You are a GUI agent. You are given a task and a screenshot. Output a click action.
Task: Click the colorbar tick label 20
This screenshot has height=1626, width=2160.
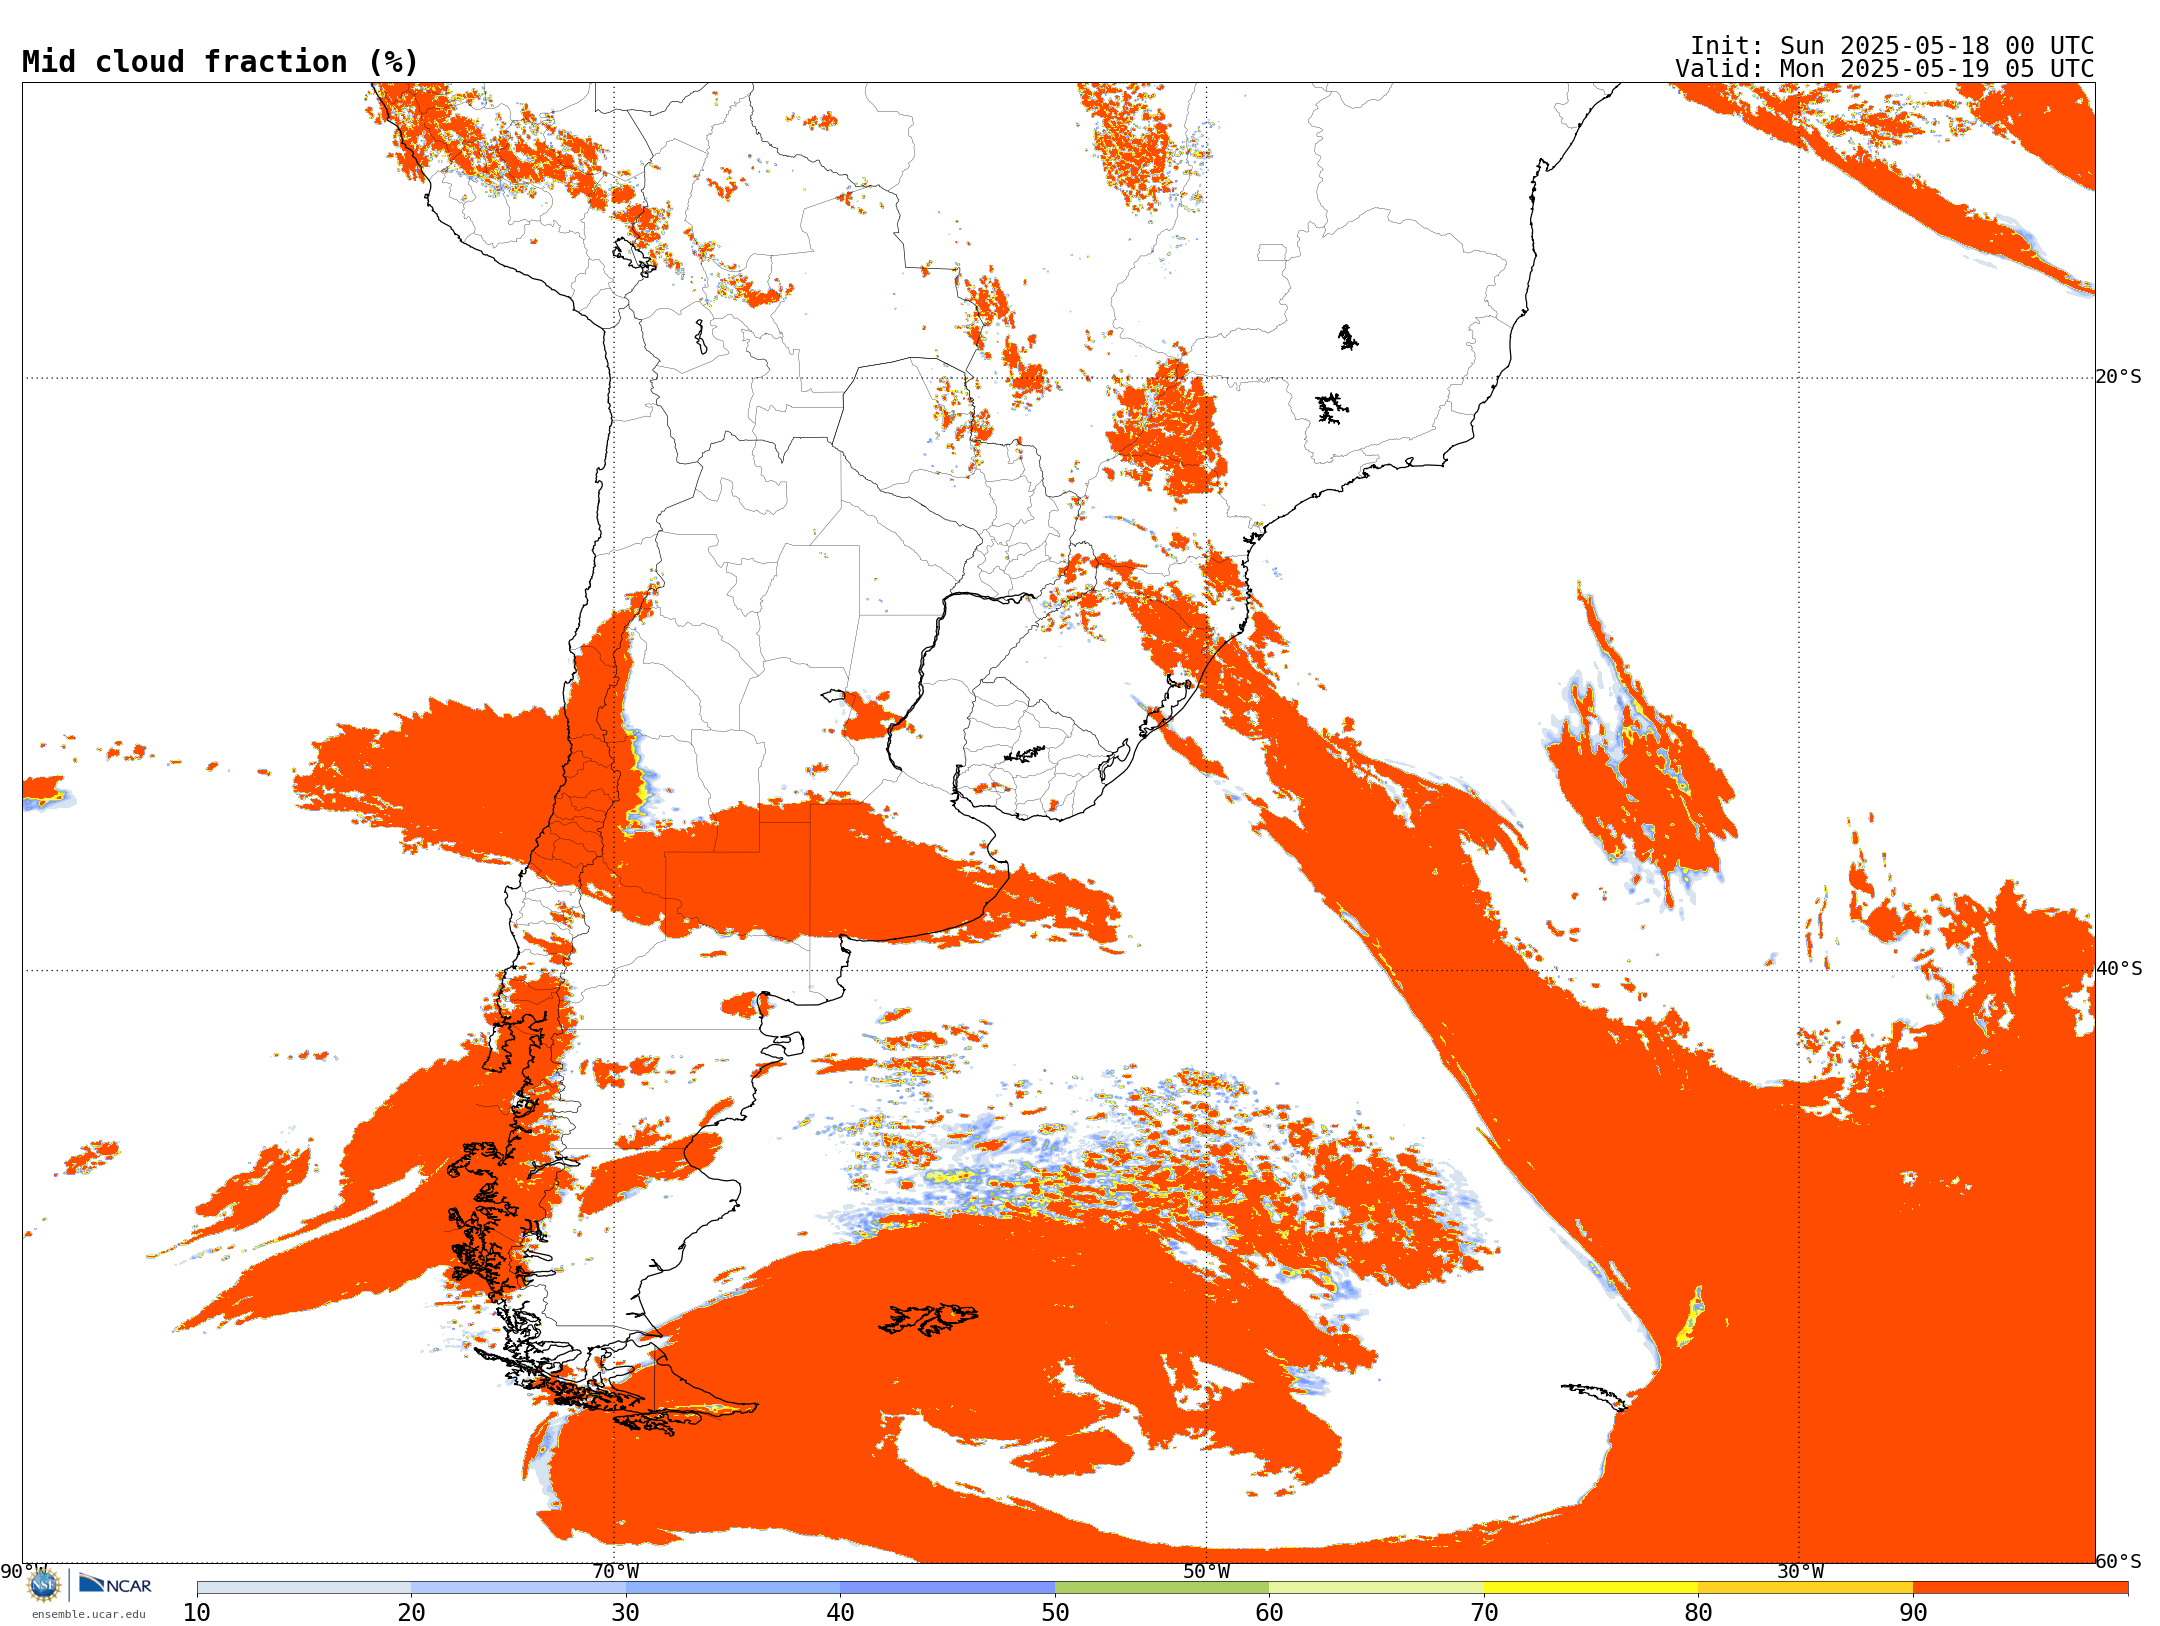click(411, 1613)
